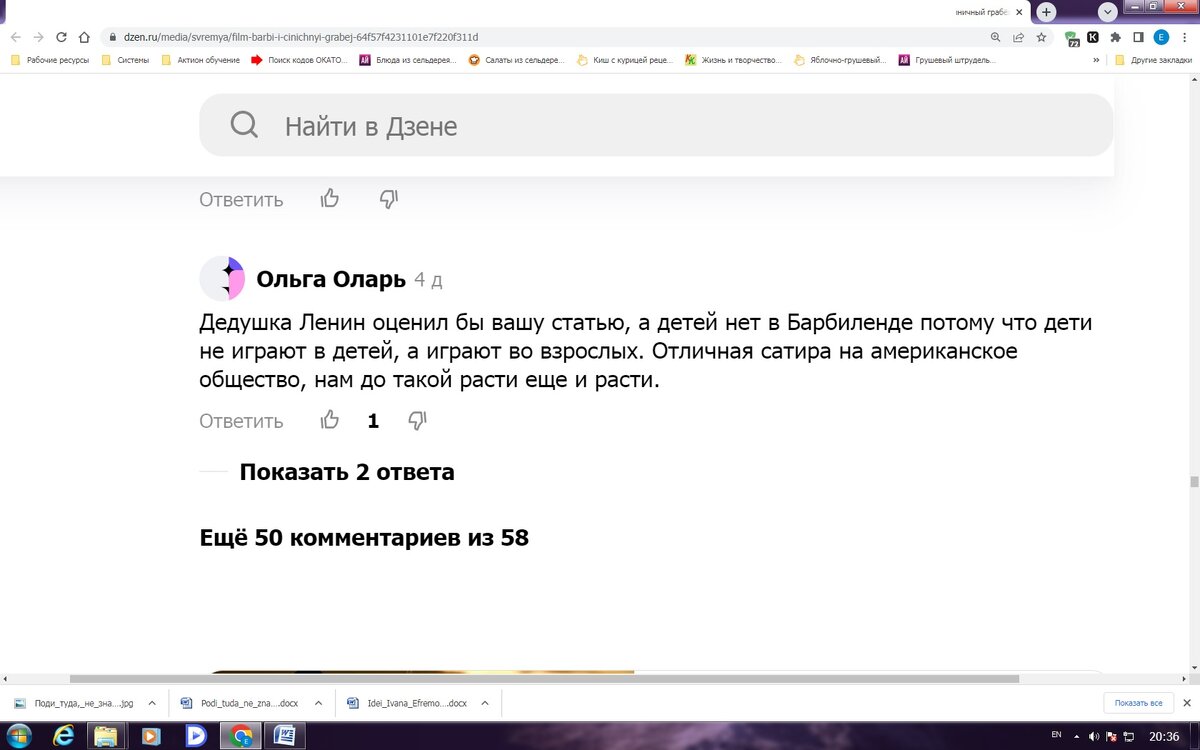Click the blue profile avatar E
Image resolution: width=1200 pixels, height=750 pixels.
click(1160, 36)
